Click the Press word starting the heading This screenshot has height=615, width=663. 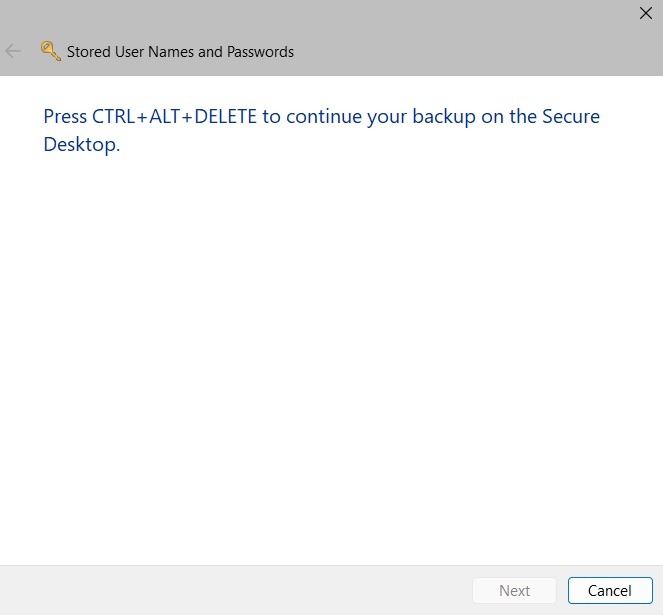pyautogui.click(x=65, y=116)
